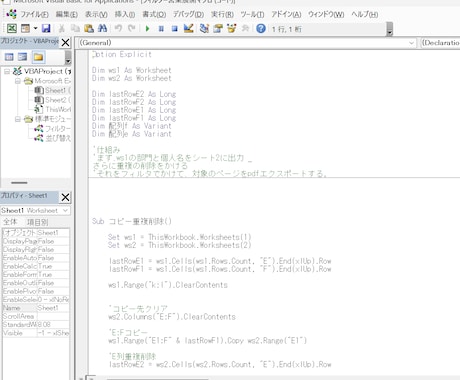Click the Redo arrow icon
The image size is (460, 380).
pyautogui.click(x=132, y=28)
